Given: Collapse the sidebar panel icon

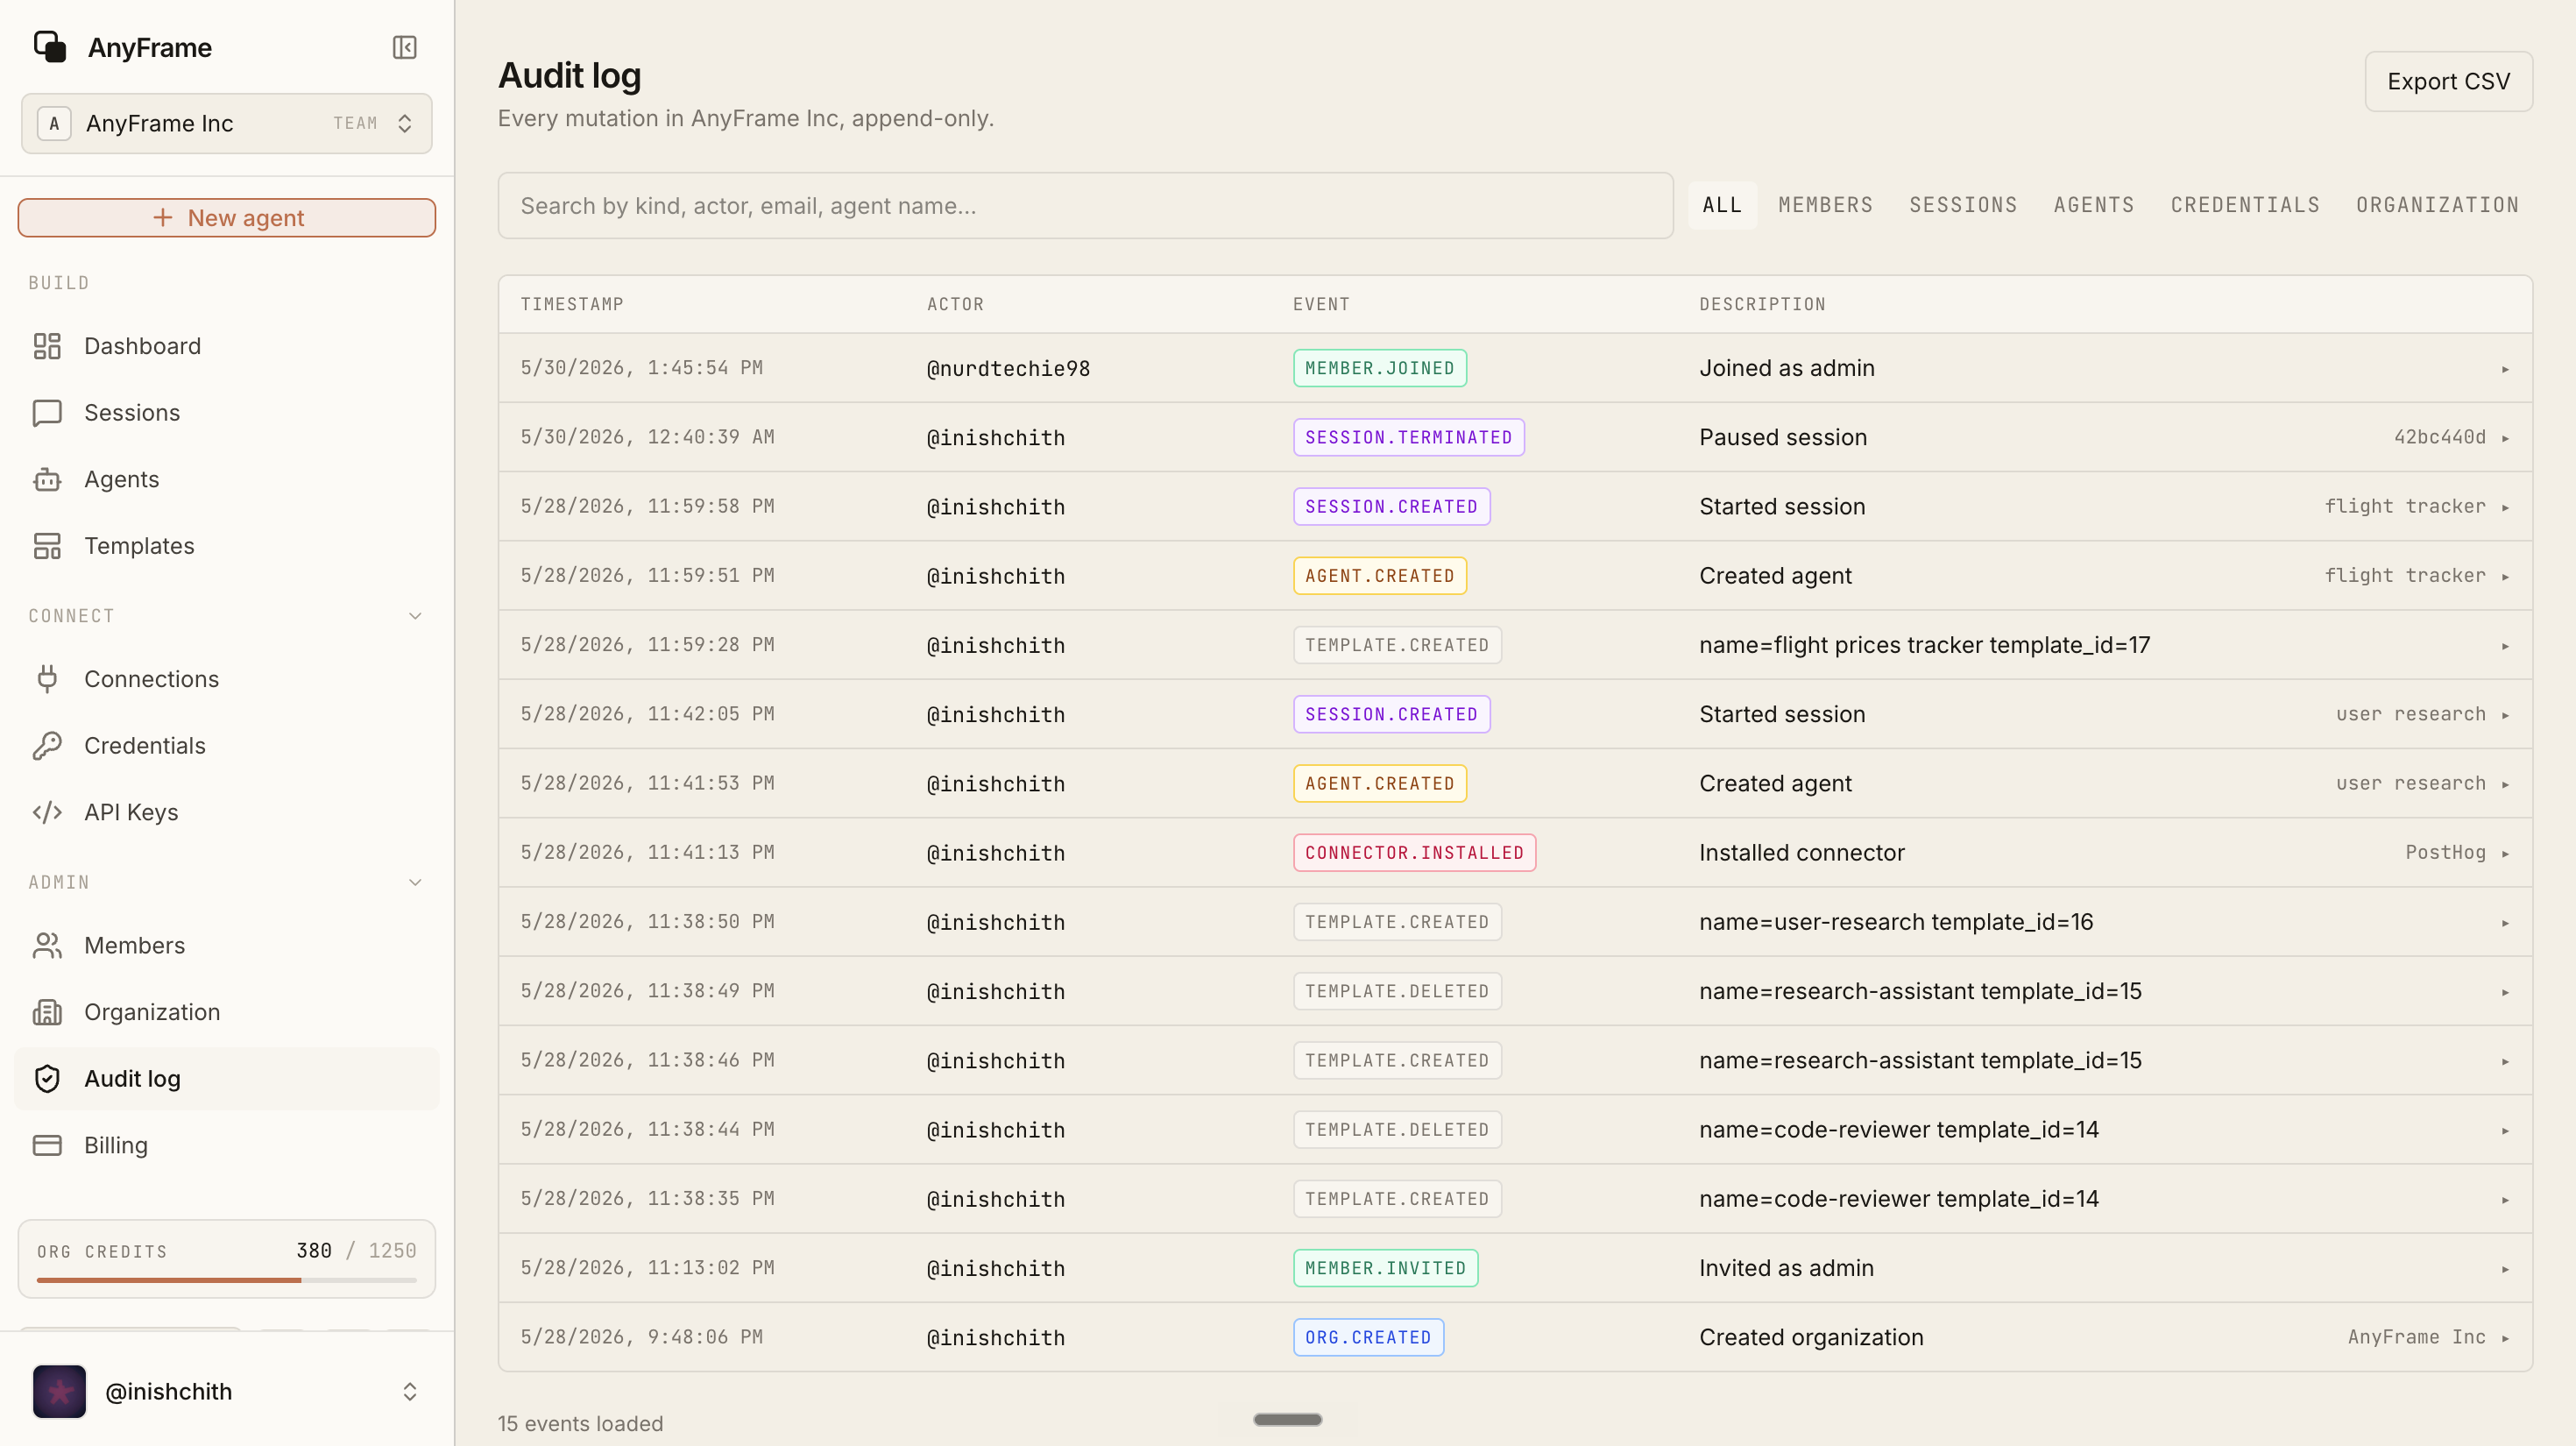Looking at the screenshot, I should click(404, 47).
